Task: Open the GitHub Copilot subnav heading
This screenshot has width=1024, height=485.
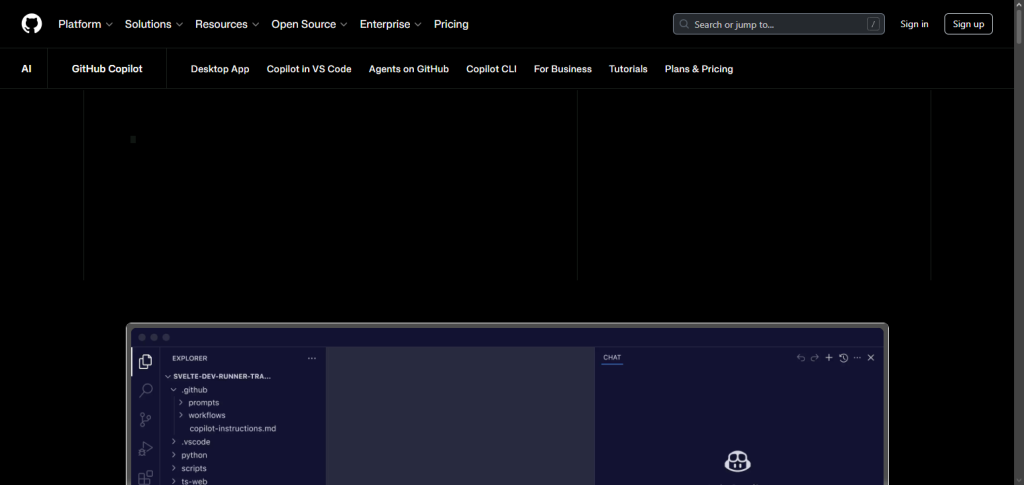Action: pos(107,69)
